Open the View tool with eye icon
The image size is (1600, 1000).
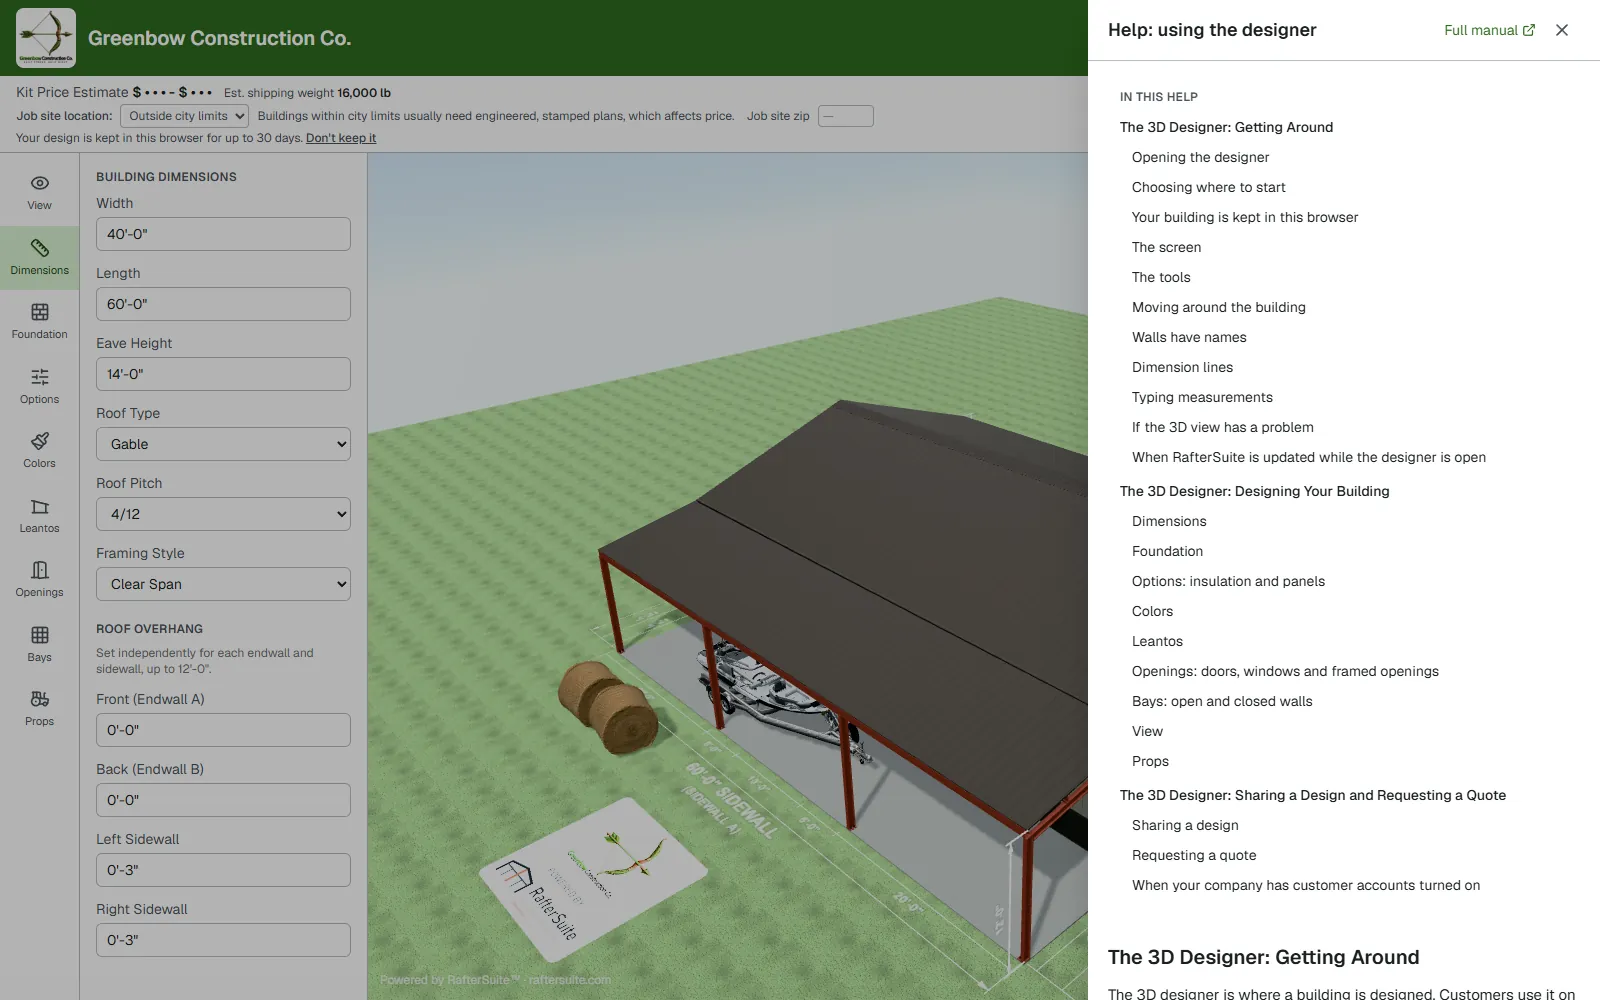(39, 193)
